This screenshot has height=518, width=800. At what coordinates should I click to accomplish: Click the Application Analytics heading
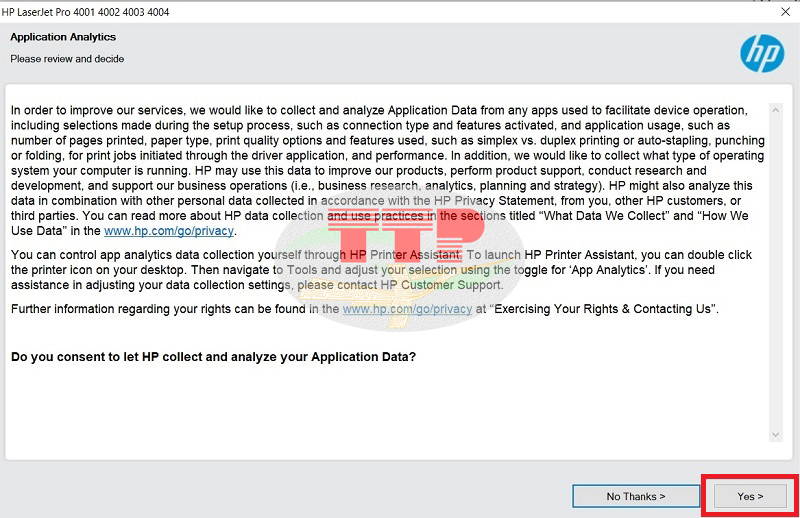click(63, 37)
